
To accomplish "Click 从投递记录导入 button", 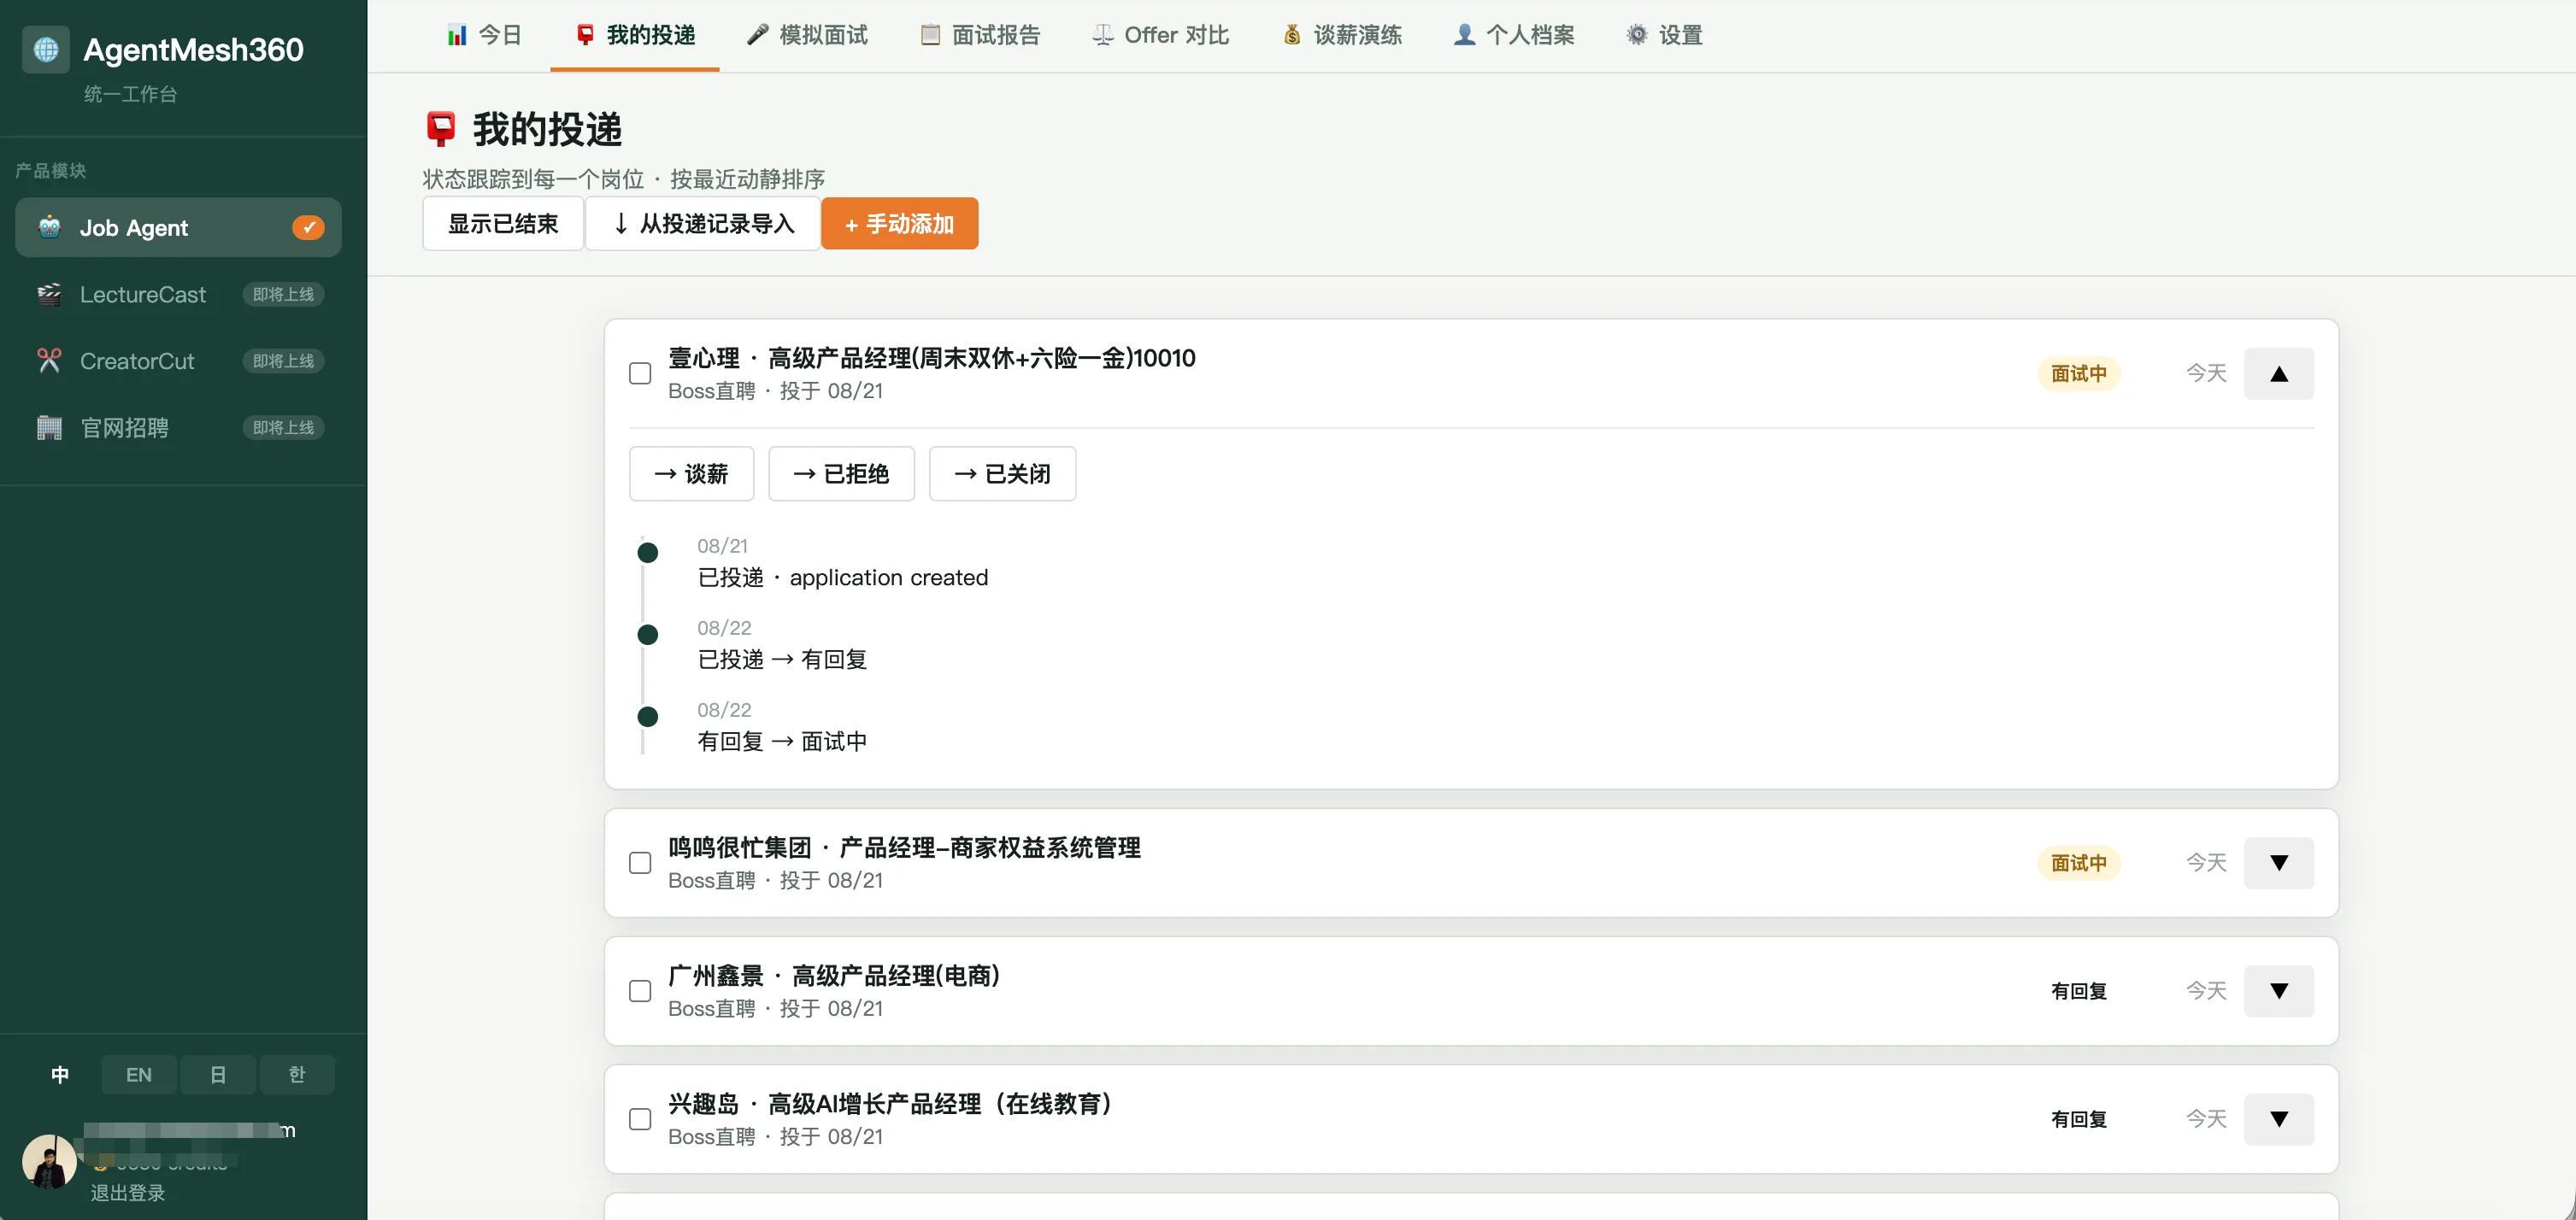I will click(703, 223).
